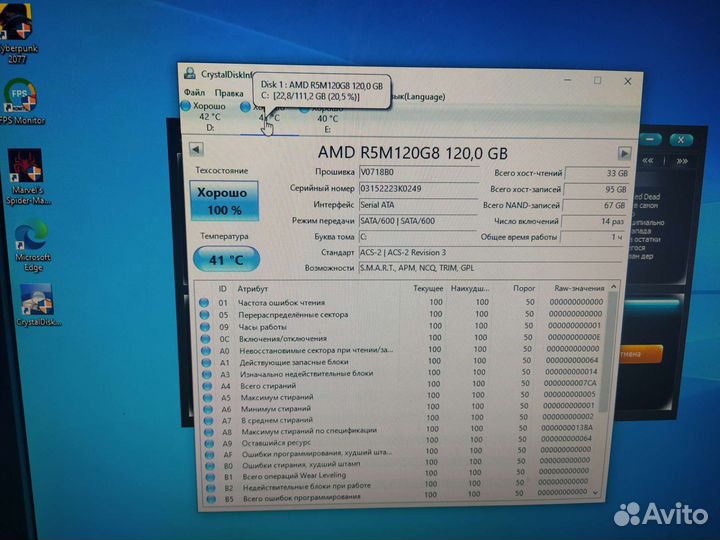Image resolution: width=720 pixels, height=540 pixels.
Task: Click the Serial ATA interface field
Action: (x=418, y=205)
